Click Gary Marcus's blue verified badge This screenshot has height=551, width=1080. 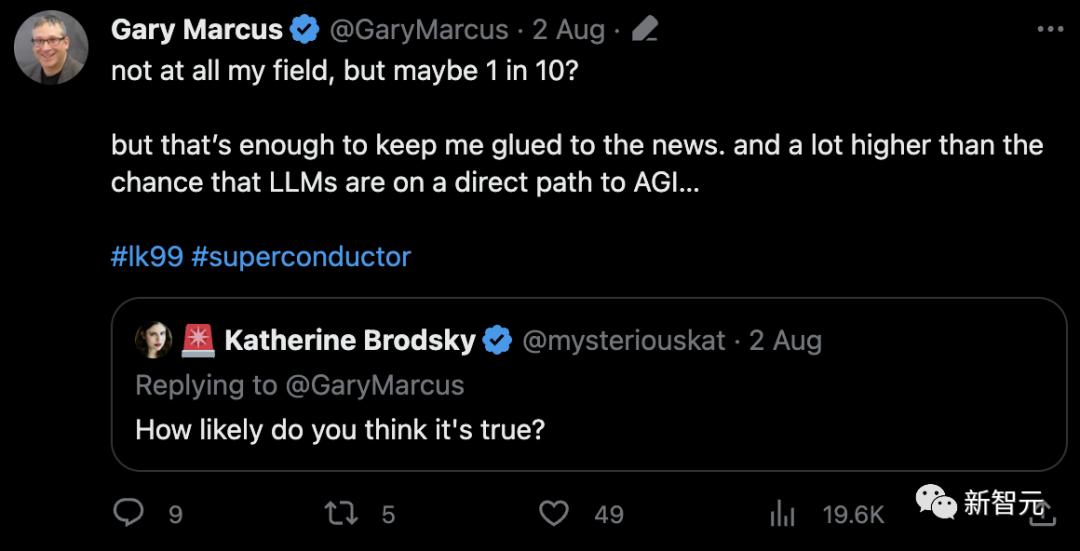[304, 31]
